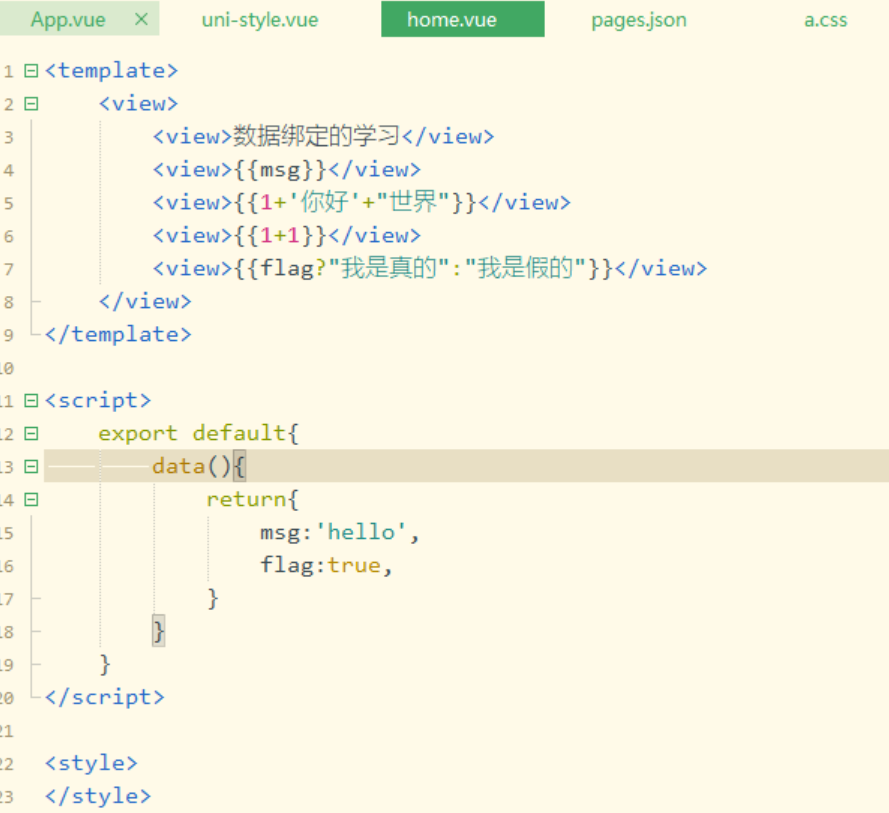This screenshot has width=889, height=813.
Task: Click the closing </view> tag on line 8
Action: click(x=145, y=301)
